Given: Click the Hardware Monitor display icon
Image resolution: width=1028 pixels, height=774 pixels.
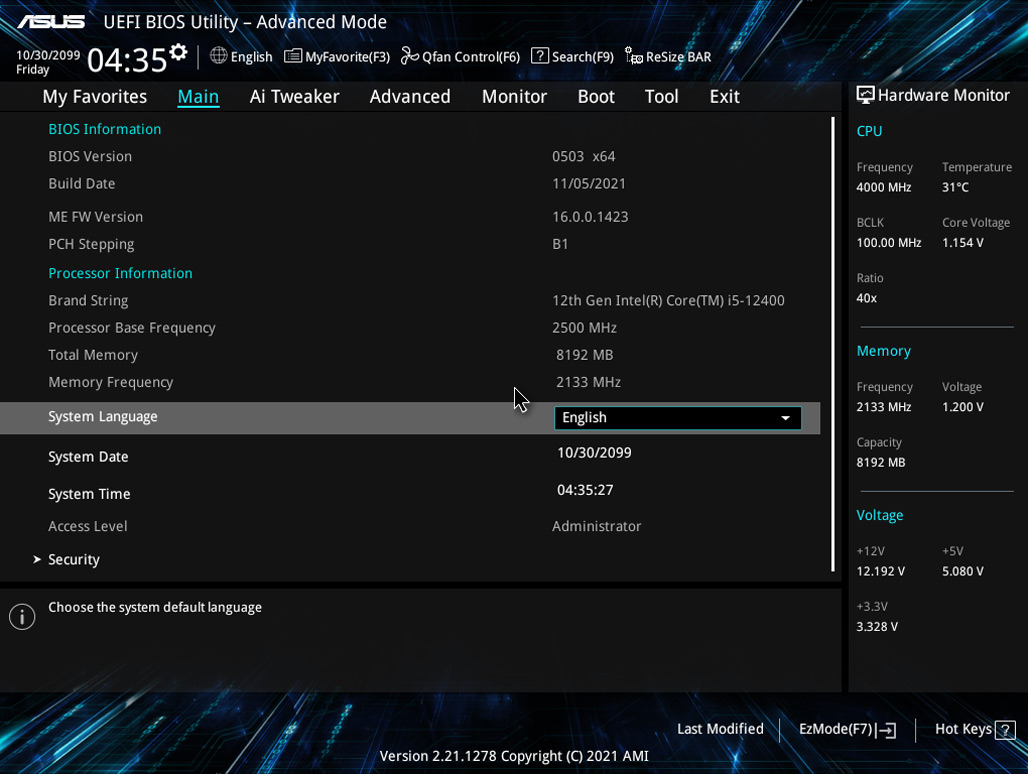Looking at the screenshot, I should tap(865, 96).
